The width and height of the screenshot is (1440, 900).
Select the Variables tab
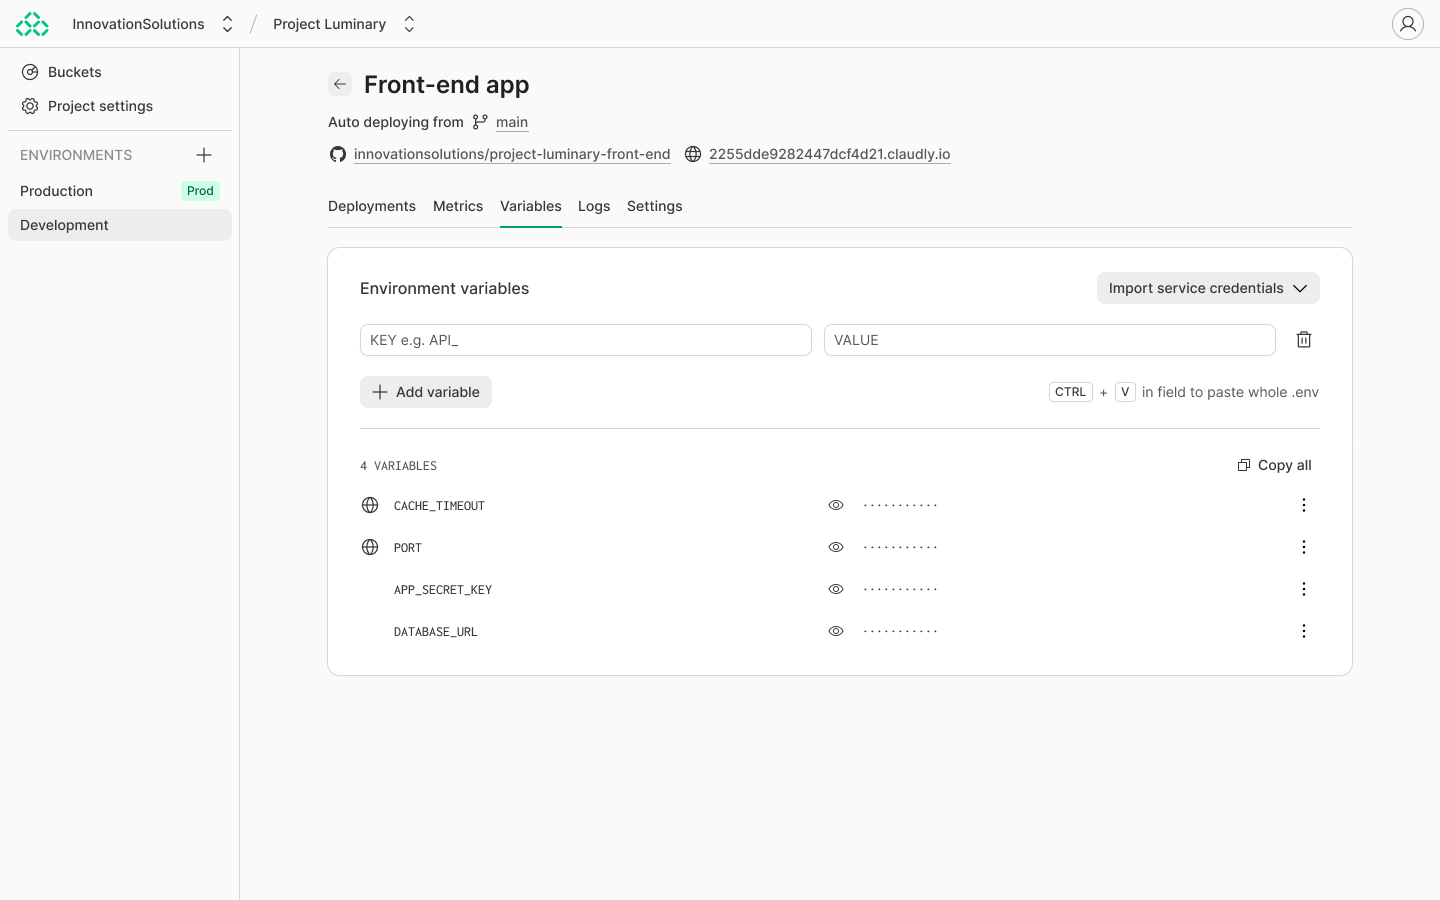pyautogui.click(x=531, y=206)
